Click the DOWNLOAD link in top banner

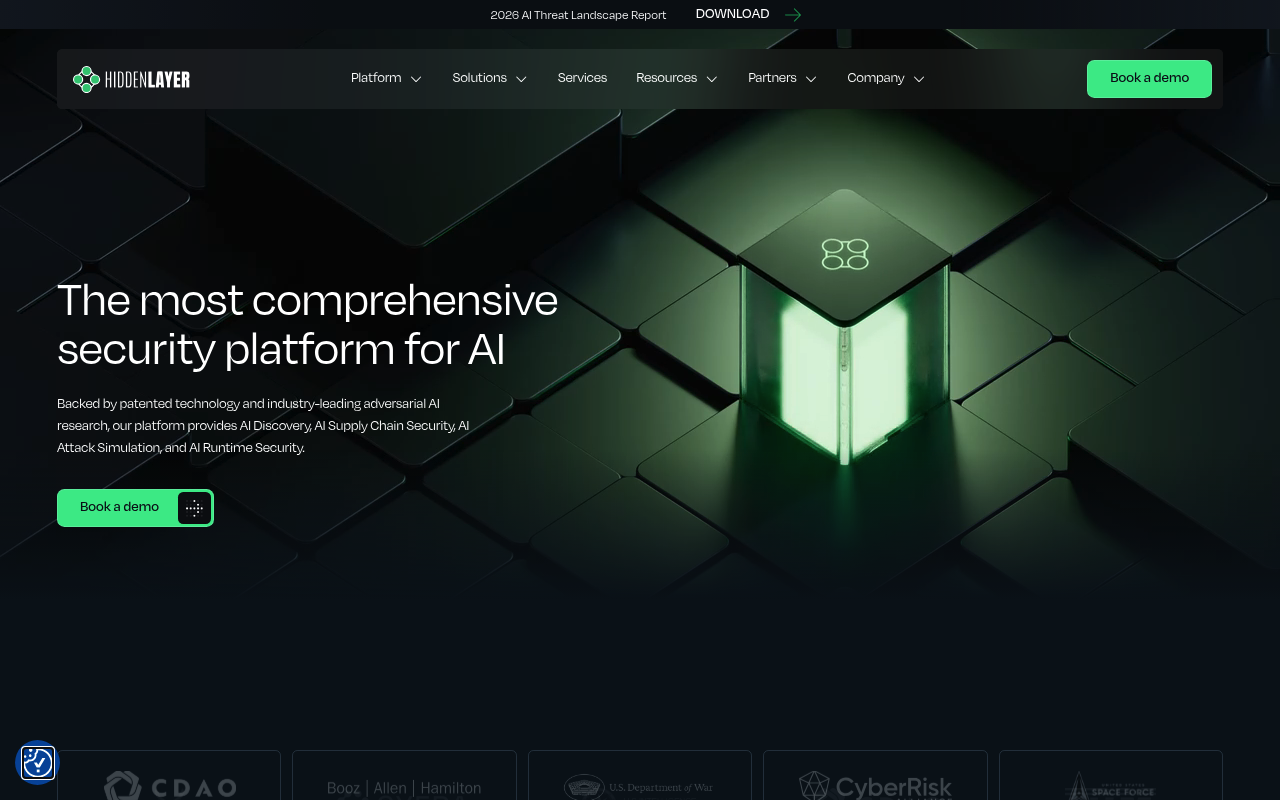pyautogui.click(x=732, y=14)
